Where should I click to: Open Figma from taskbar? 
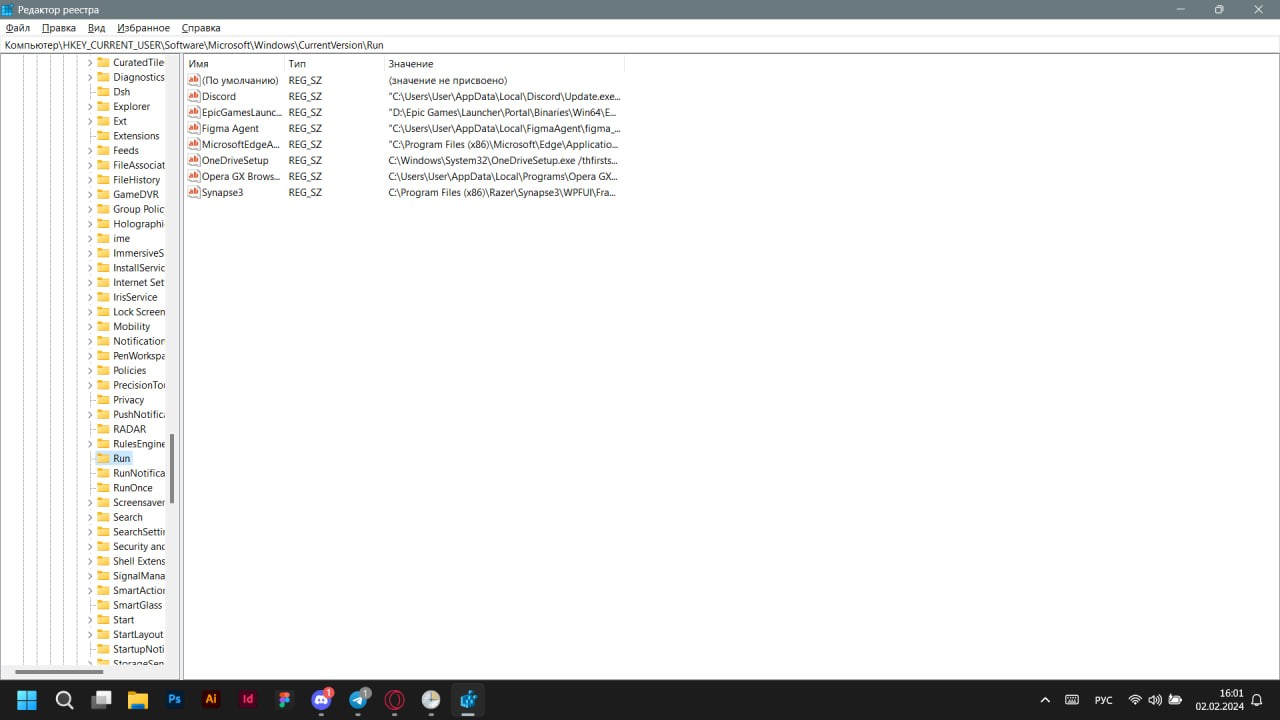click(285, 700)
